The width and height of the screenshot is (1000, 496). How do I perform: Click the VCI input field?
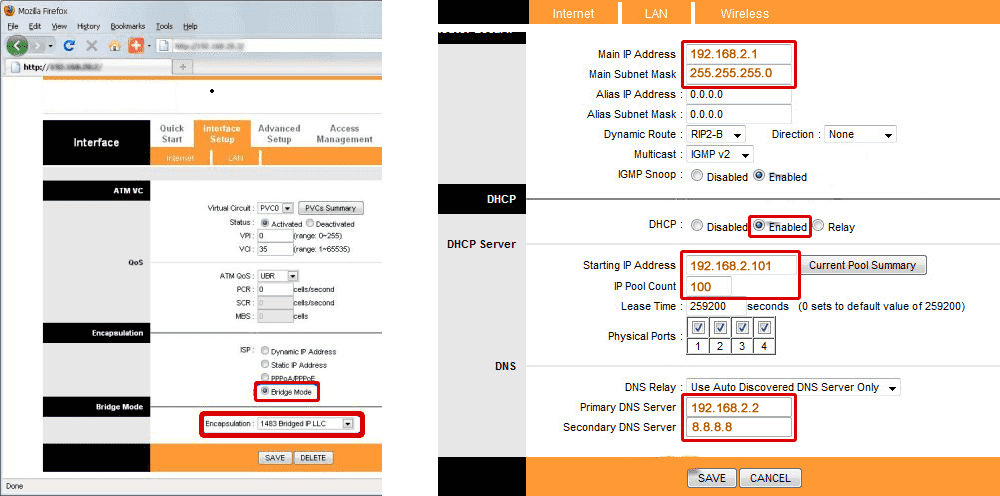274,249
